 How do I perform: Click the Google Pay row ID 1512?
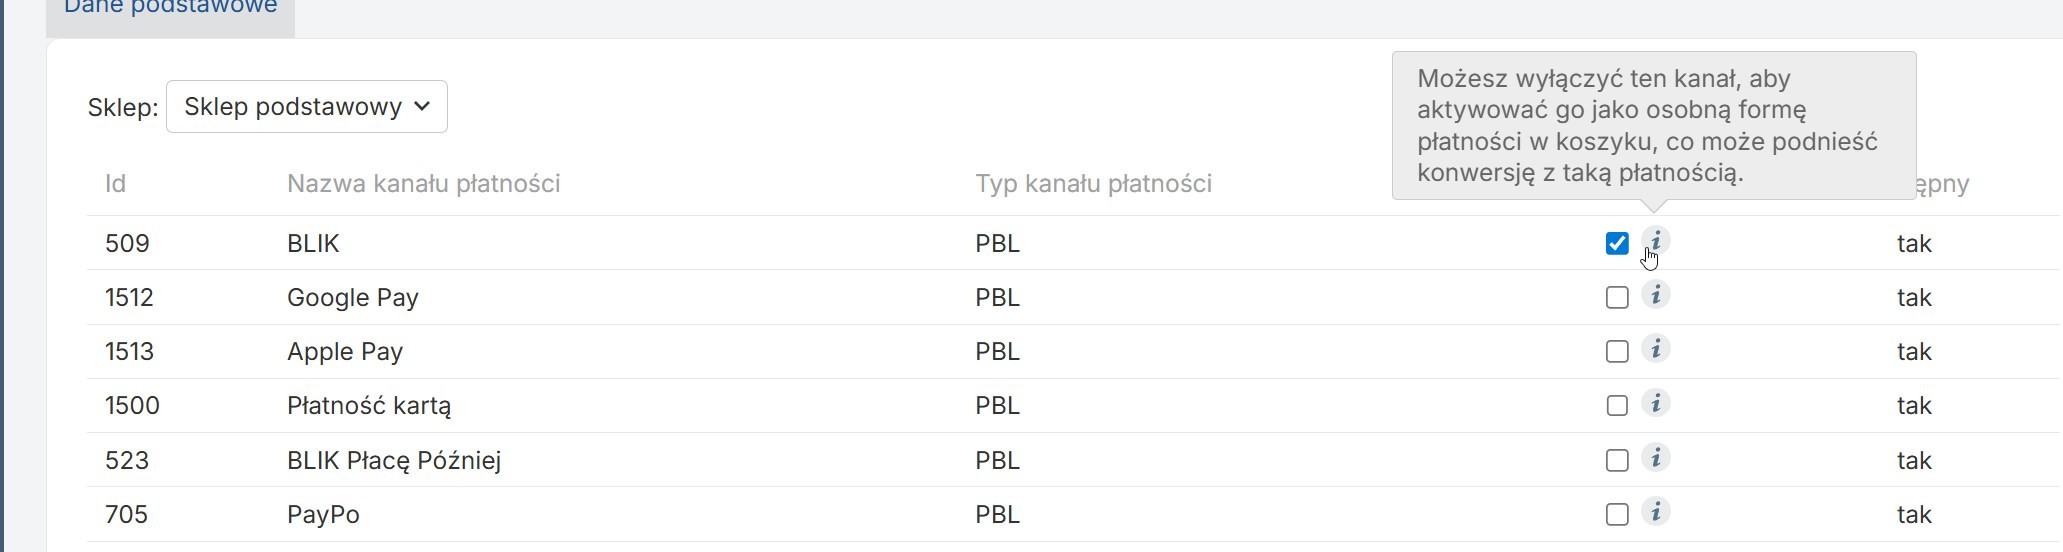129,297
